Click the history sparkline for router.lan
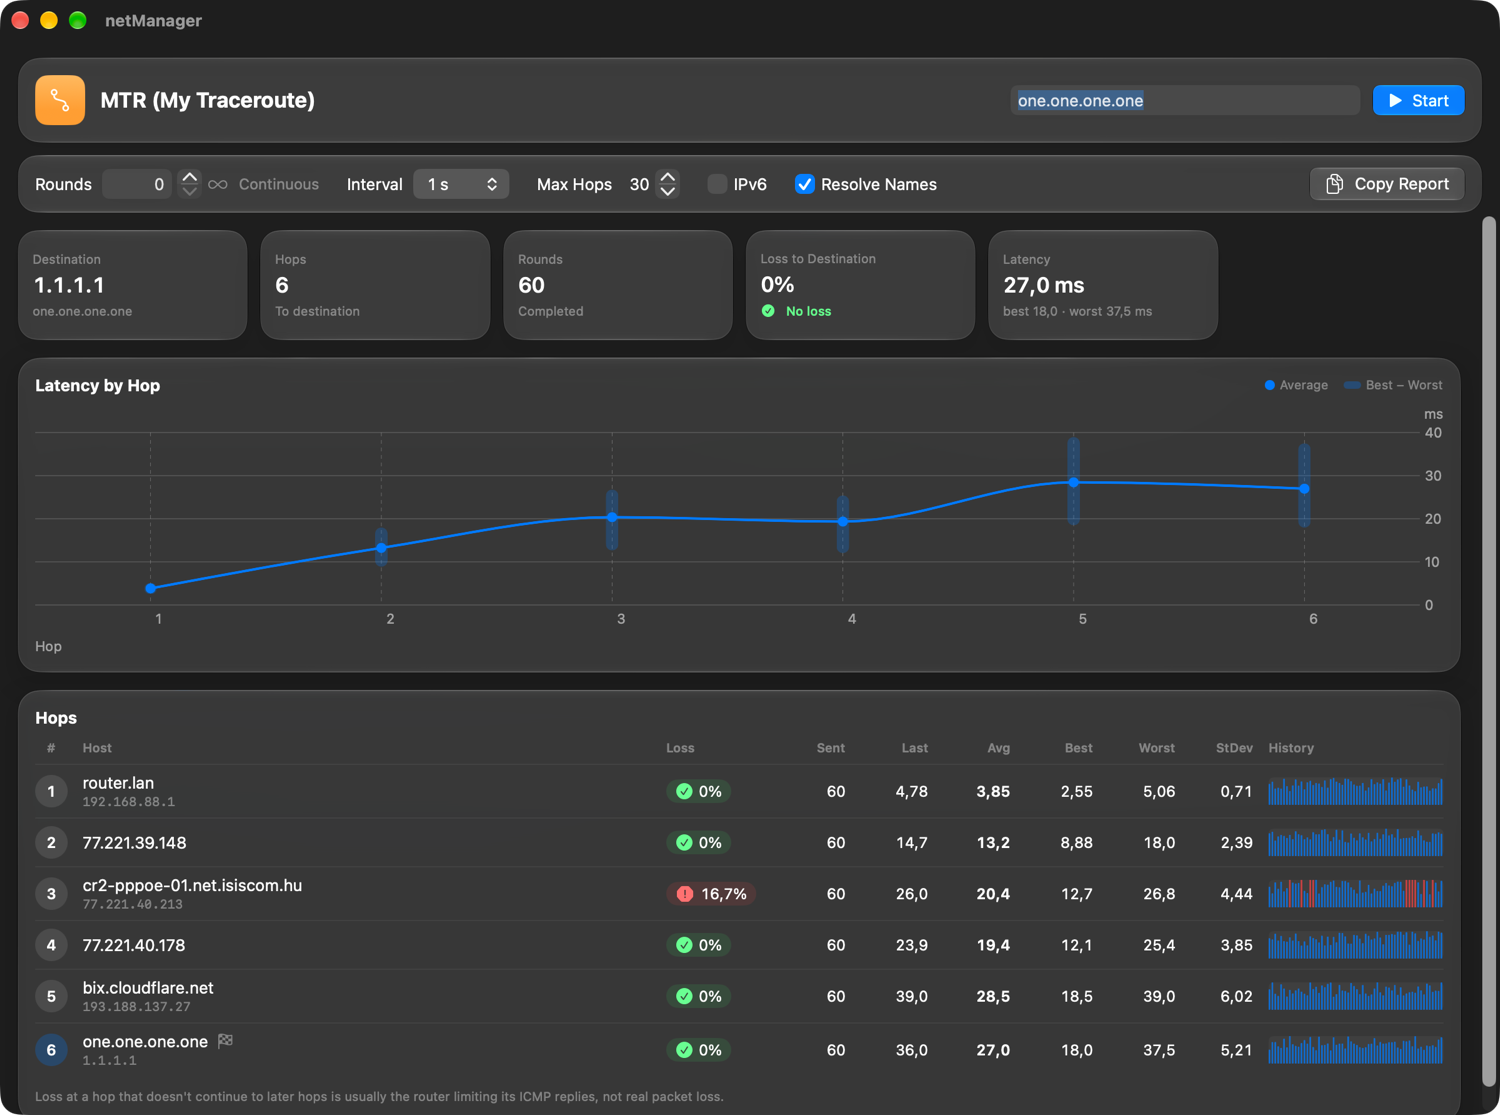The image size is (1500, 1115). (1355, 791)
